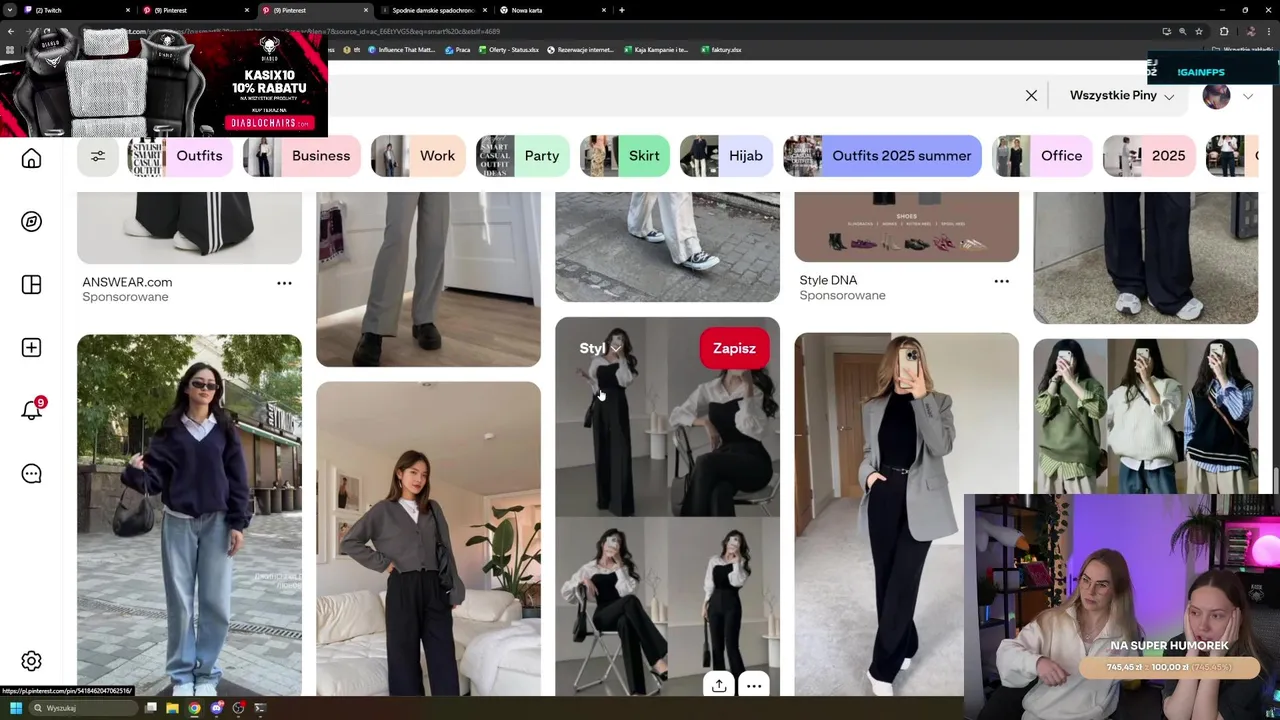Open the profile avatar
Viewport: 1280px width, 720px height.
(1216, 96)
